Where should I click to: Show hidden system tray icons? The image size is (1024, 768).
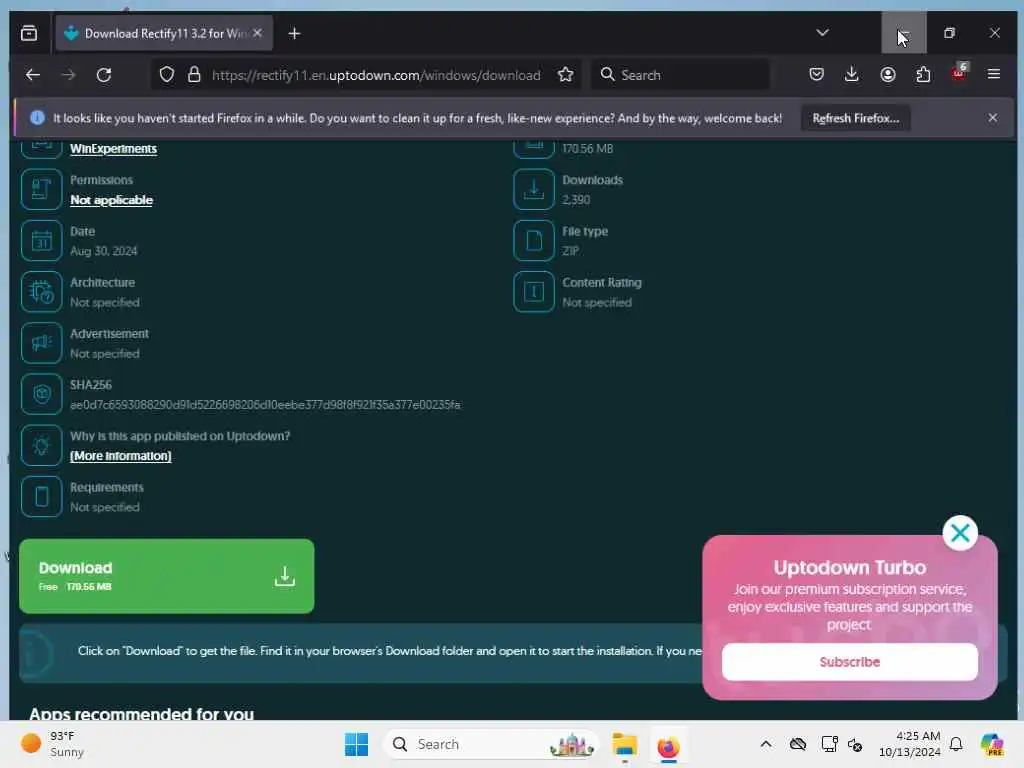coord(766,744)
